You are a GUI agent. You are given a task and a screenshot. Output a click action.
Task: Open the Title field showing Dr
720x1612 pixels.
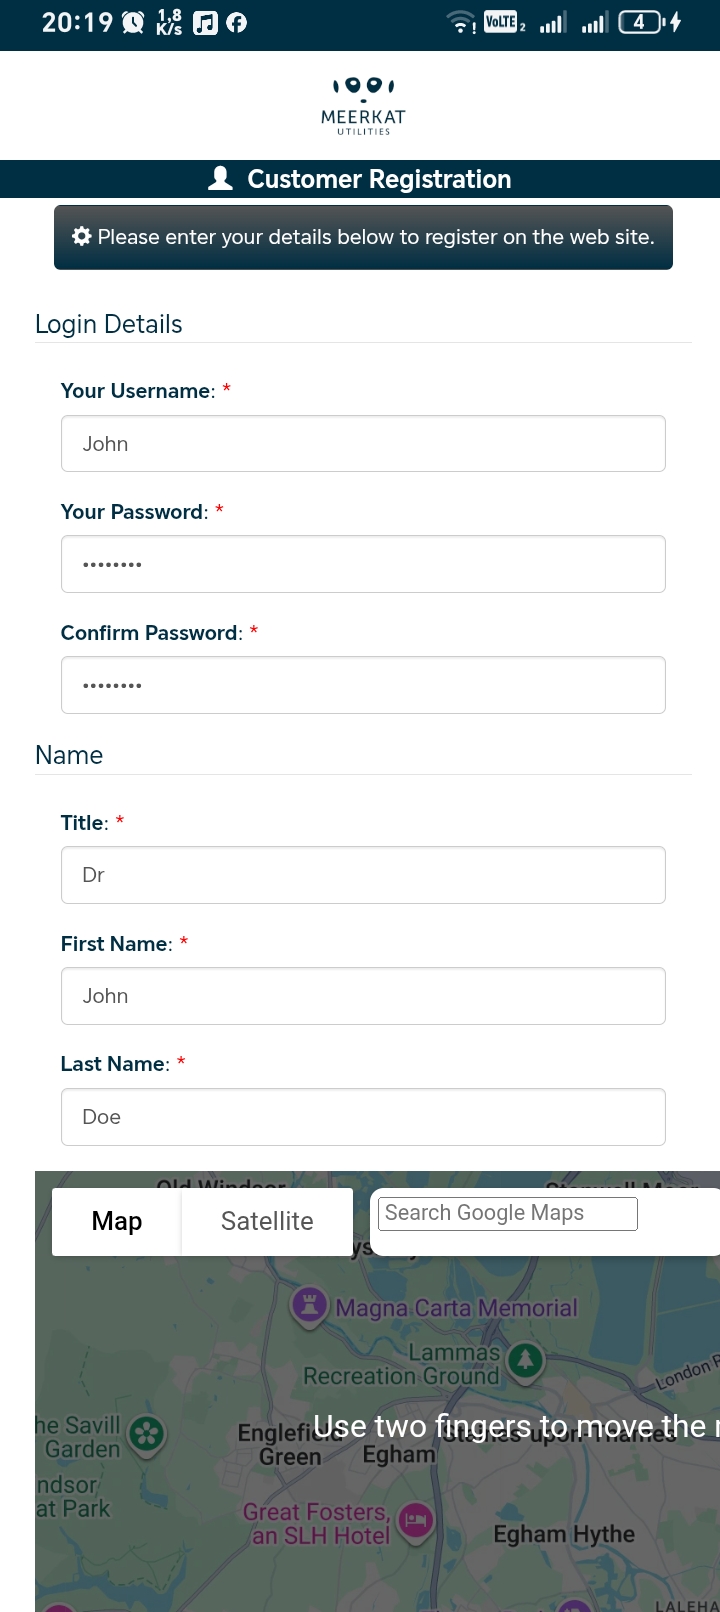point(363,875)
